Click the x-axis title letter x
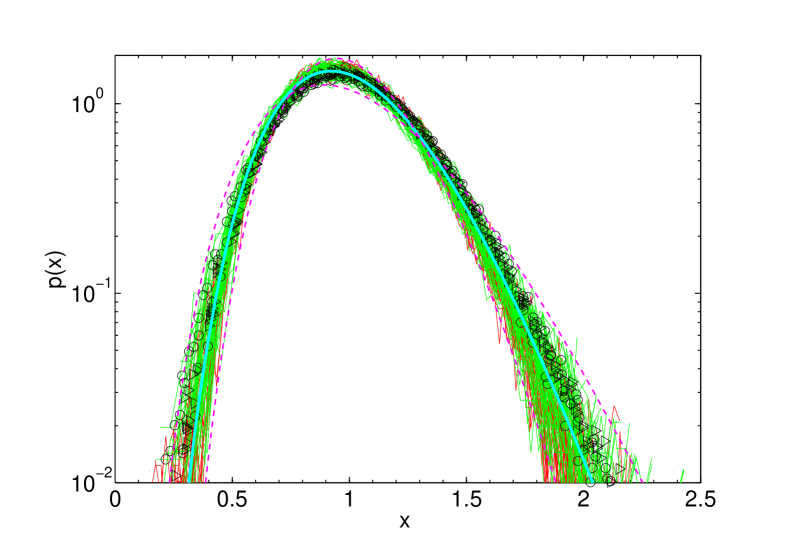This screenshot has width=789, height=558. pos(405,522)
